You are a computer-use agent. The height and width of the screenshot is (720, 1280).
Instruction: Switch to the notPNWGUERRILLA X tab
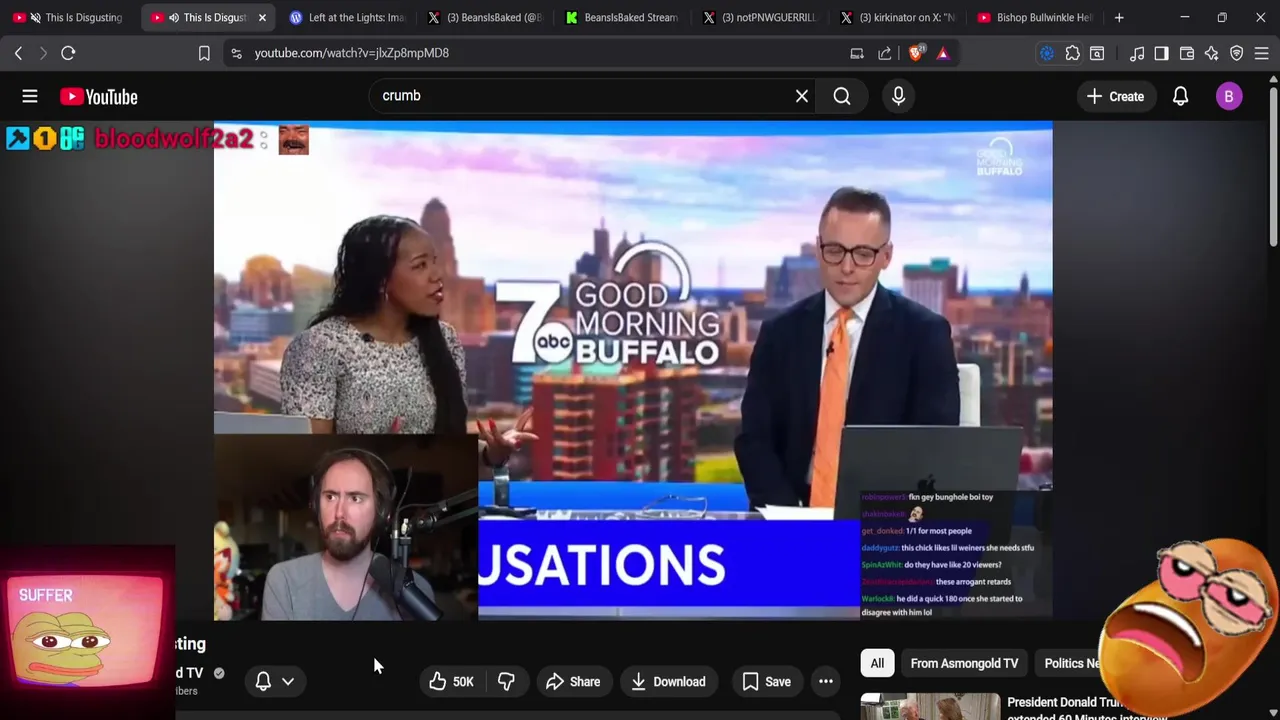pyautogui.click(x=760, y=17)
